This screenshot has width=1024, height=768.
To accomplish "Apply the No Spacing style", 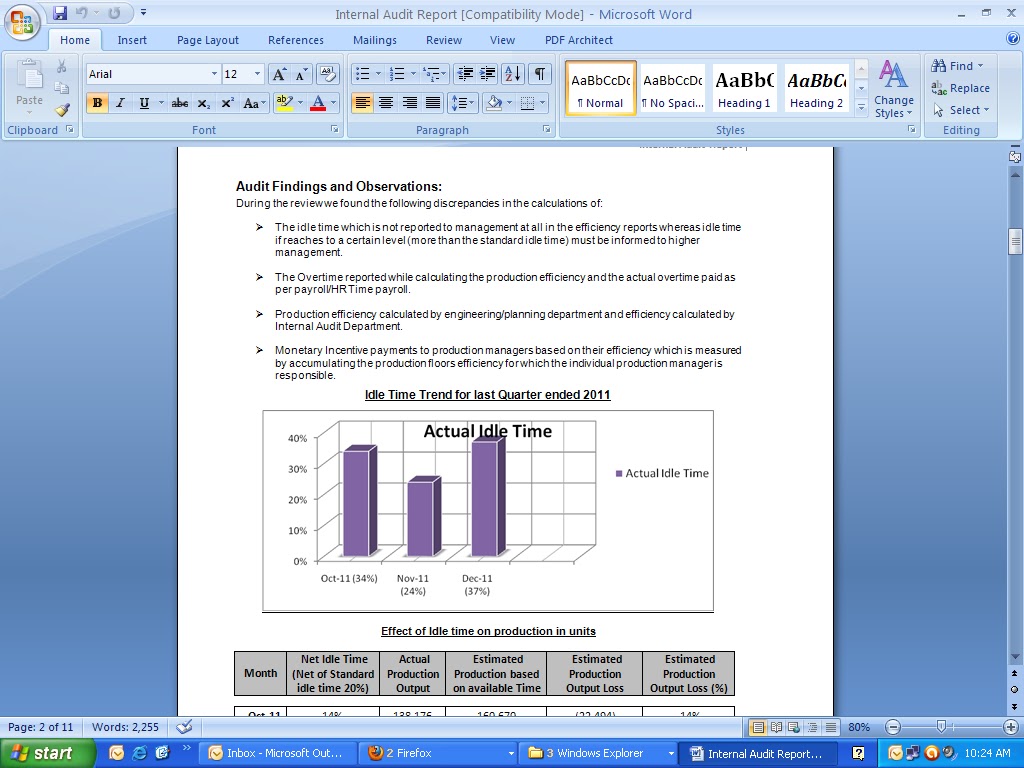I will tap(673, 89).
